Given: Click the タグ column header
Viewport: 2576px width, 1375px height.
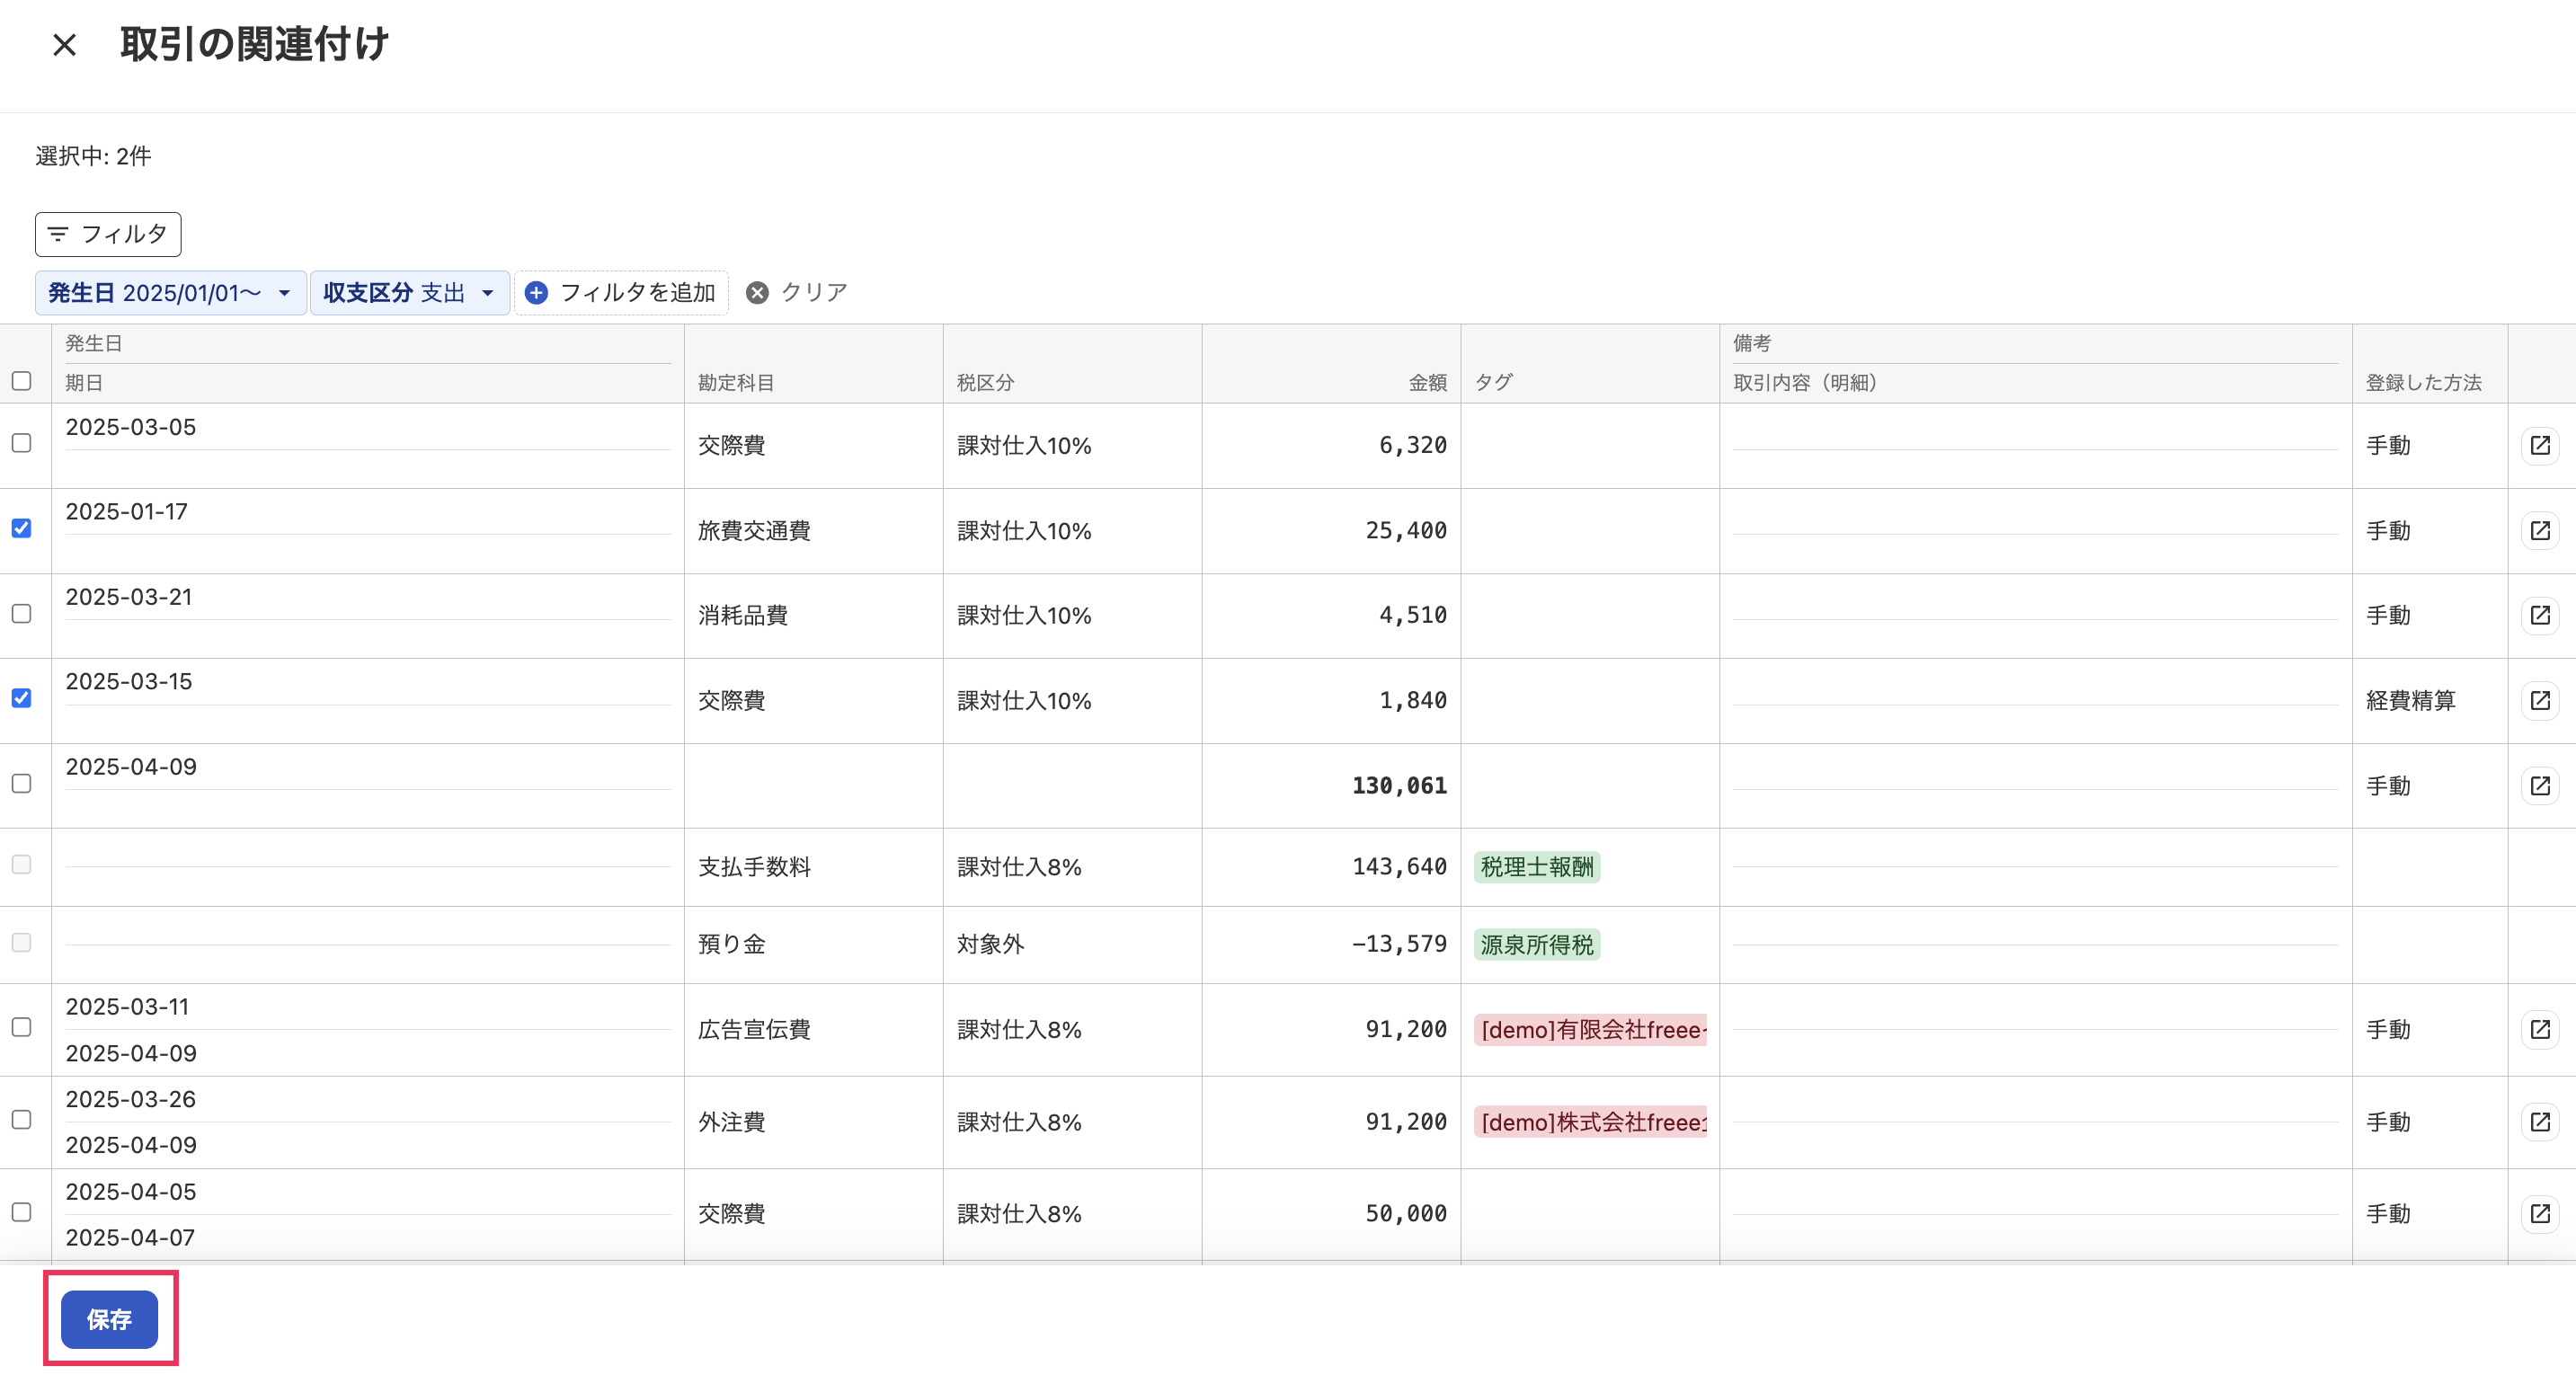Looking at the screenshot, I should [1494, 383].
